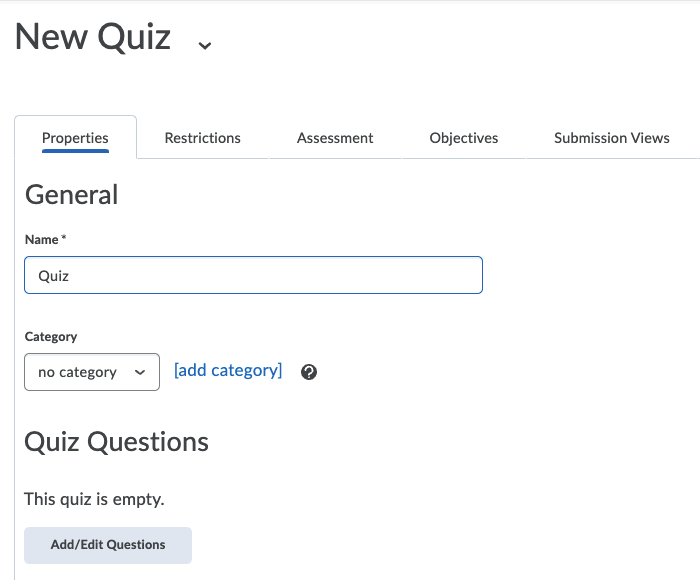The height and width of the screenshot is (580, 700).
Task: Select the Objectives tab
Action: click(463, 138)
